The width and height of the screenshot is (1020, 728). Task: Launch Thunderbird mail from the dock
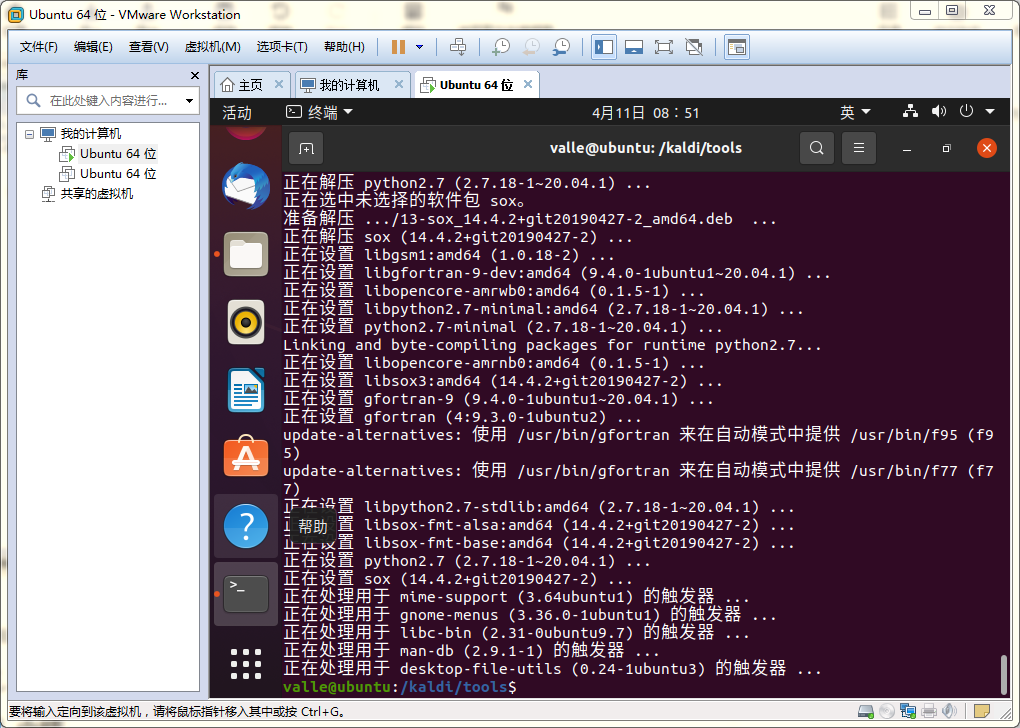pyautogui.click(x=246, y=186)
